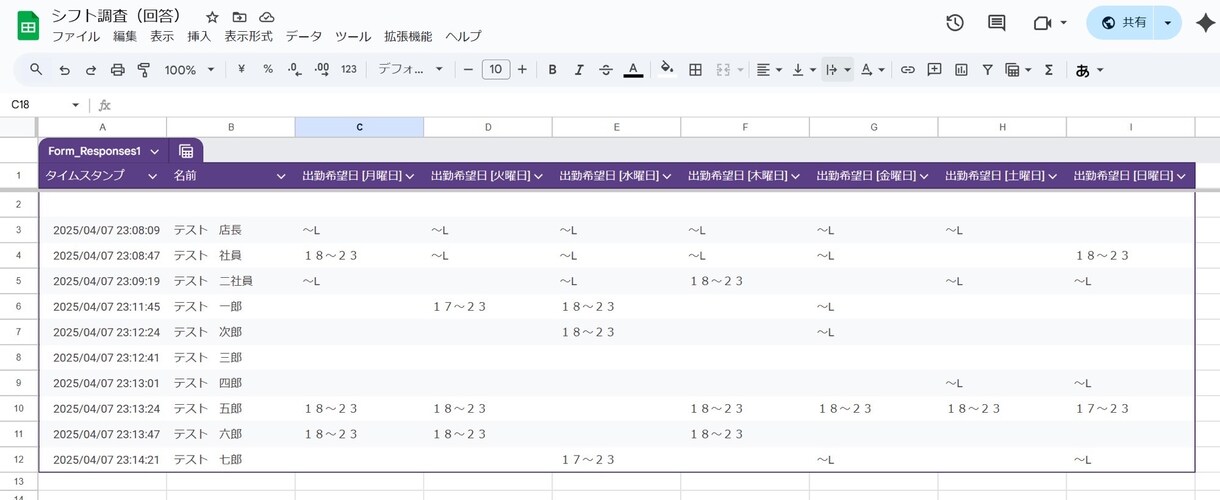Open Gemini sparkle assistant
The width and height of the screenshot is (1220, 500).
pos(1204,24)
